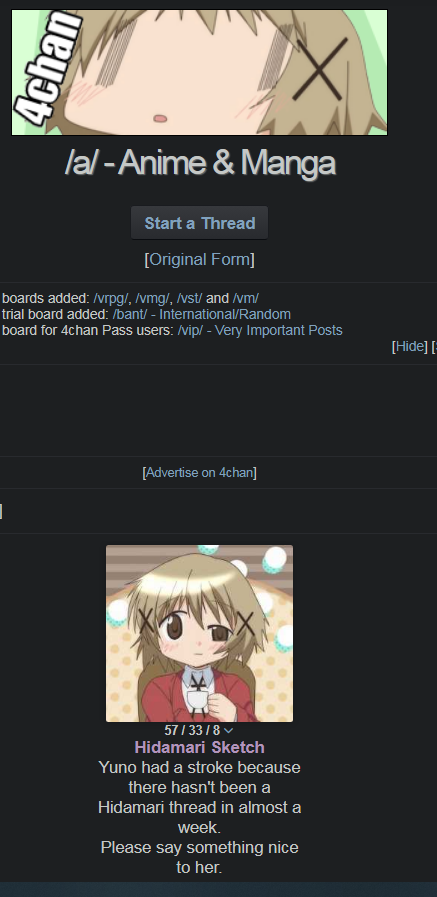Visit the /vrpg/ board link
Viewport: 437px width, 897px height.
click(111, 298)
